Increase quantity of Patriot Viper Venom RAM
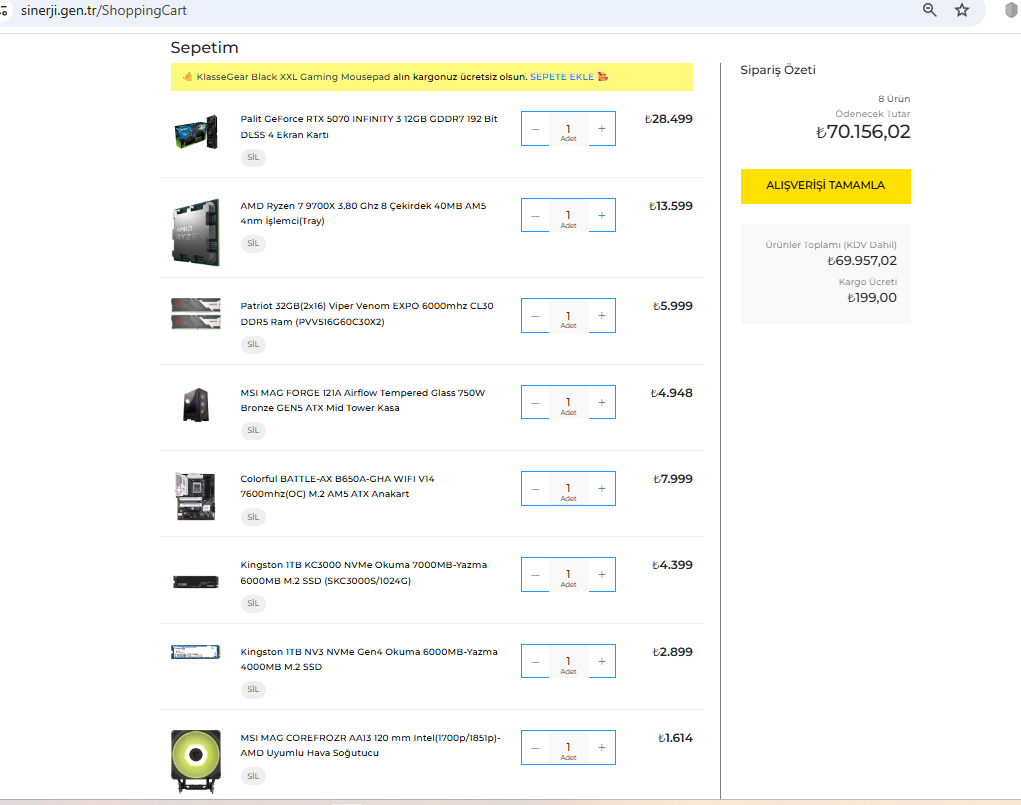Viewport: 1021px width, 805px height. coord(601,316)
